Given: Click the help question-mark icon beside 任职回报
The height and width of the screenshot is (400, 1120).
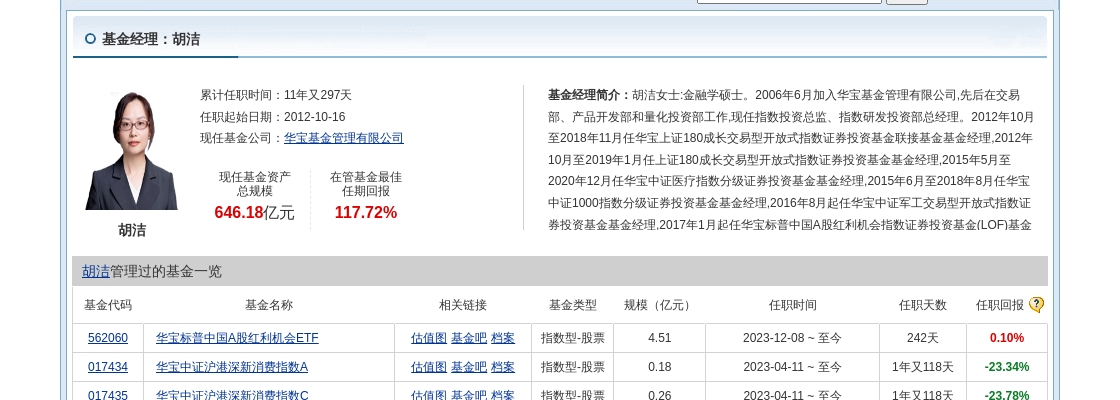Looking at the screenshot, I should 1036,305.
